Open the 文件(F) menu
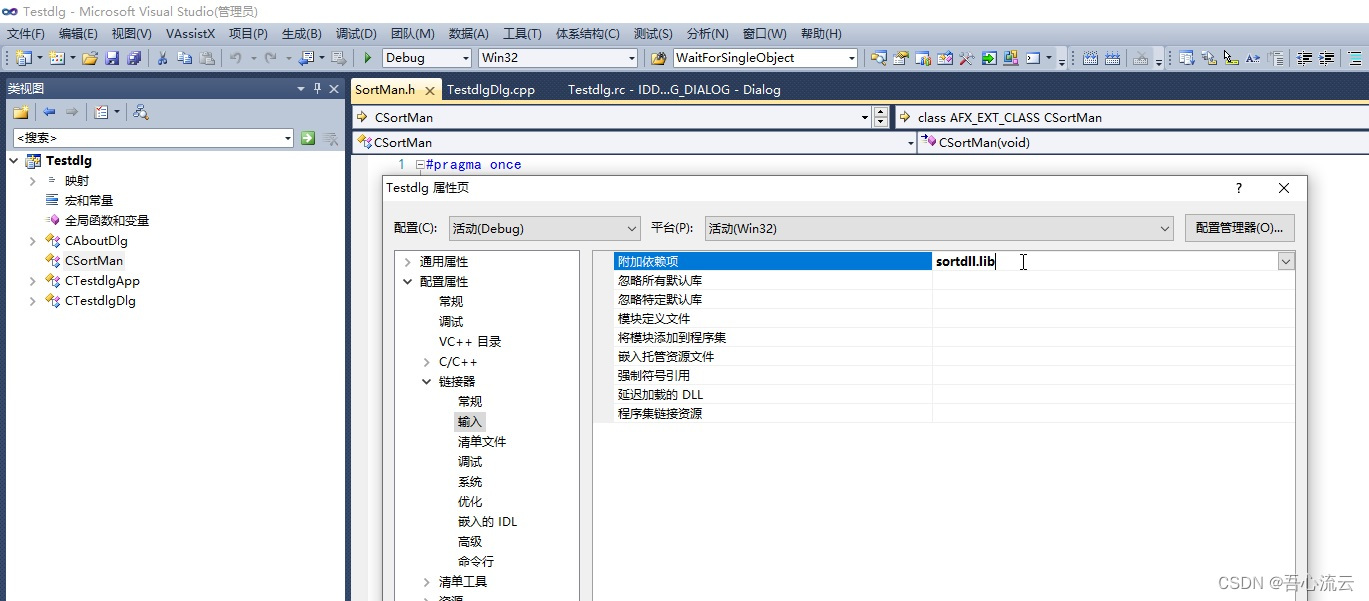 click(x=26, y=34)
